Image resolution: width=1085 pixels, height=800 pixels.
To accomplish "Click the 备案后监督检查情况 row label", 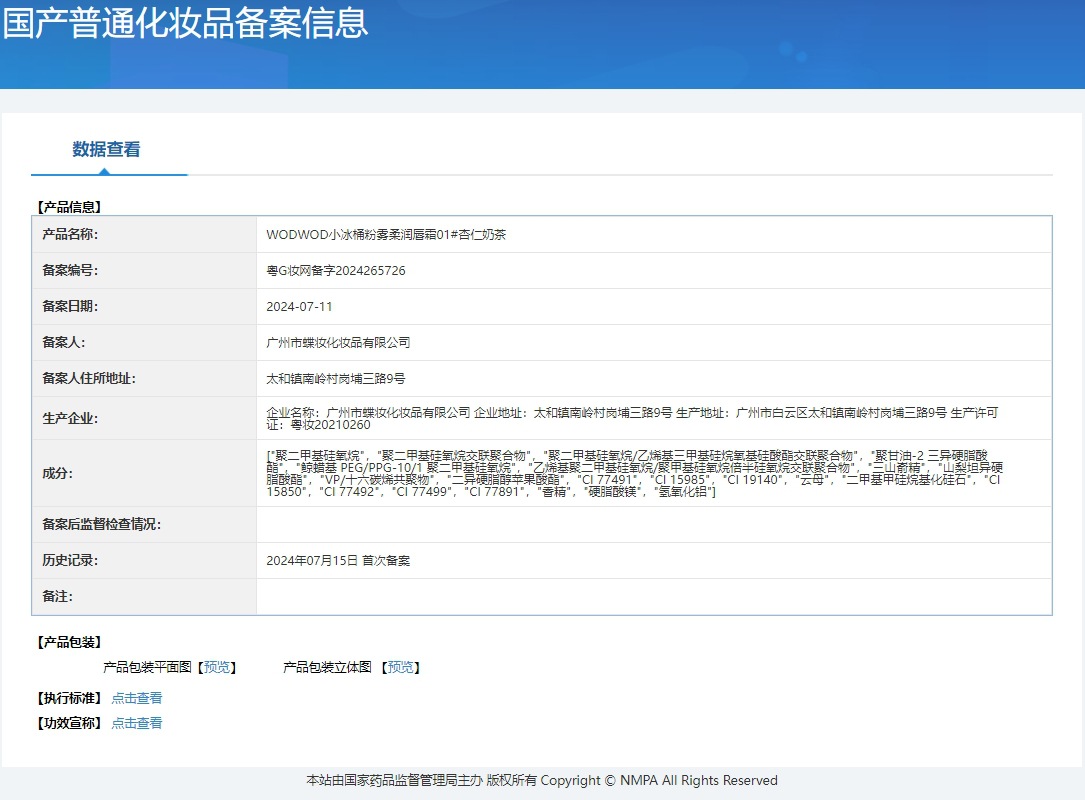I will [x=101, y=525].
